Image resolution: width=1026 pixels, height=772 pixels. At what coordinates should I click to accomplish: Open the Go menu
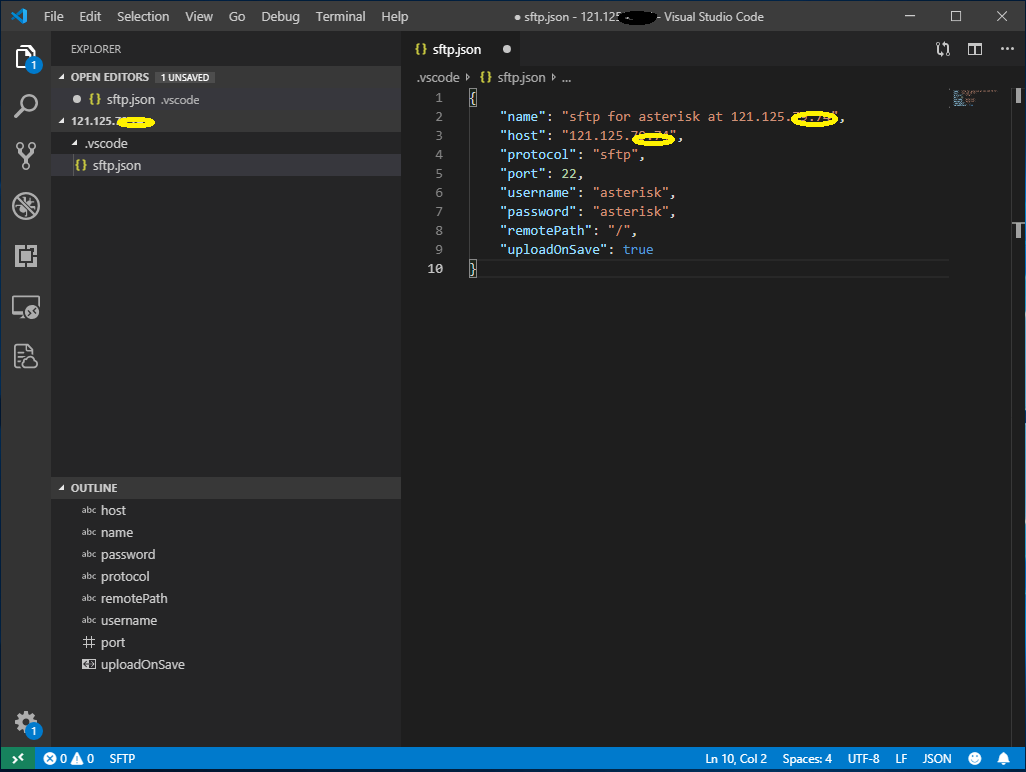[237, 16]
